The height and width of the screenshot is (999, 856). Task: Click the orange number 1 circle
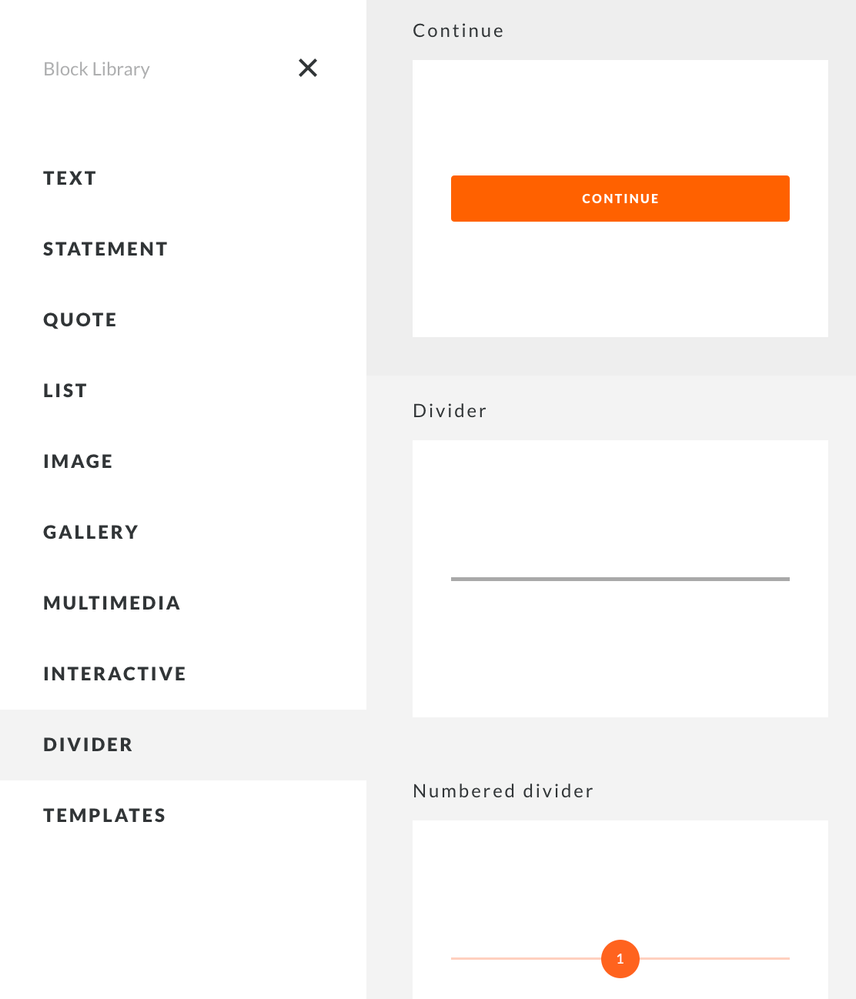[x=620, y=959]
